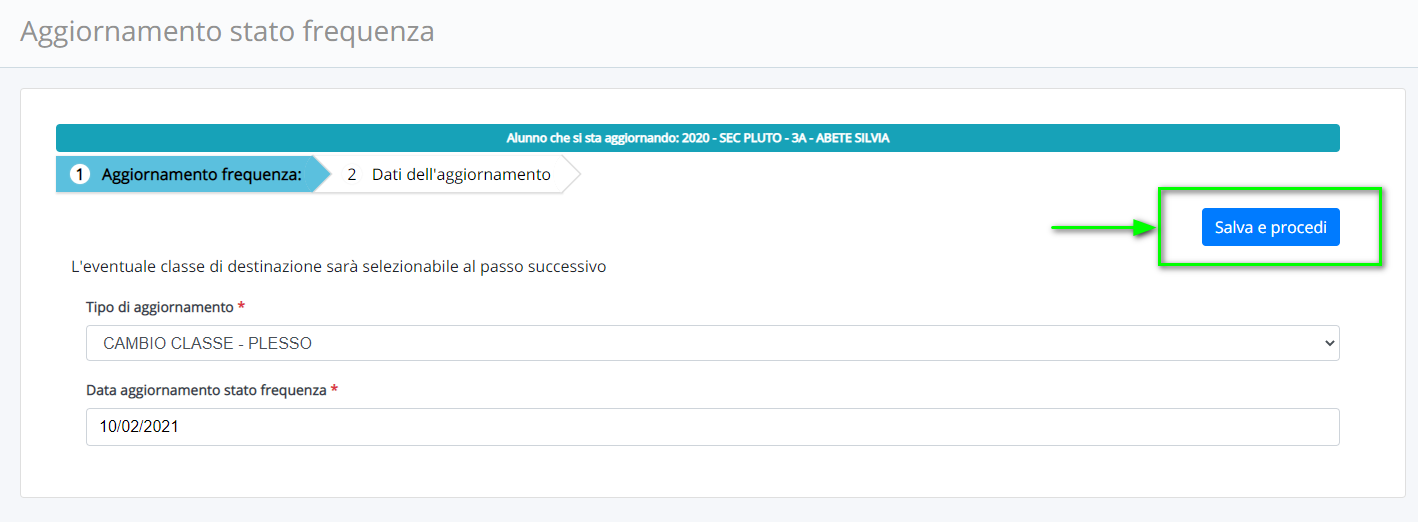The height and width of the screenshot is (522, 1418).
Task: Click the green arrow pointing to Salva
Action: (x=1103, y=228)
